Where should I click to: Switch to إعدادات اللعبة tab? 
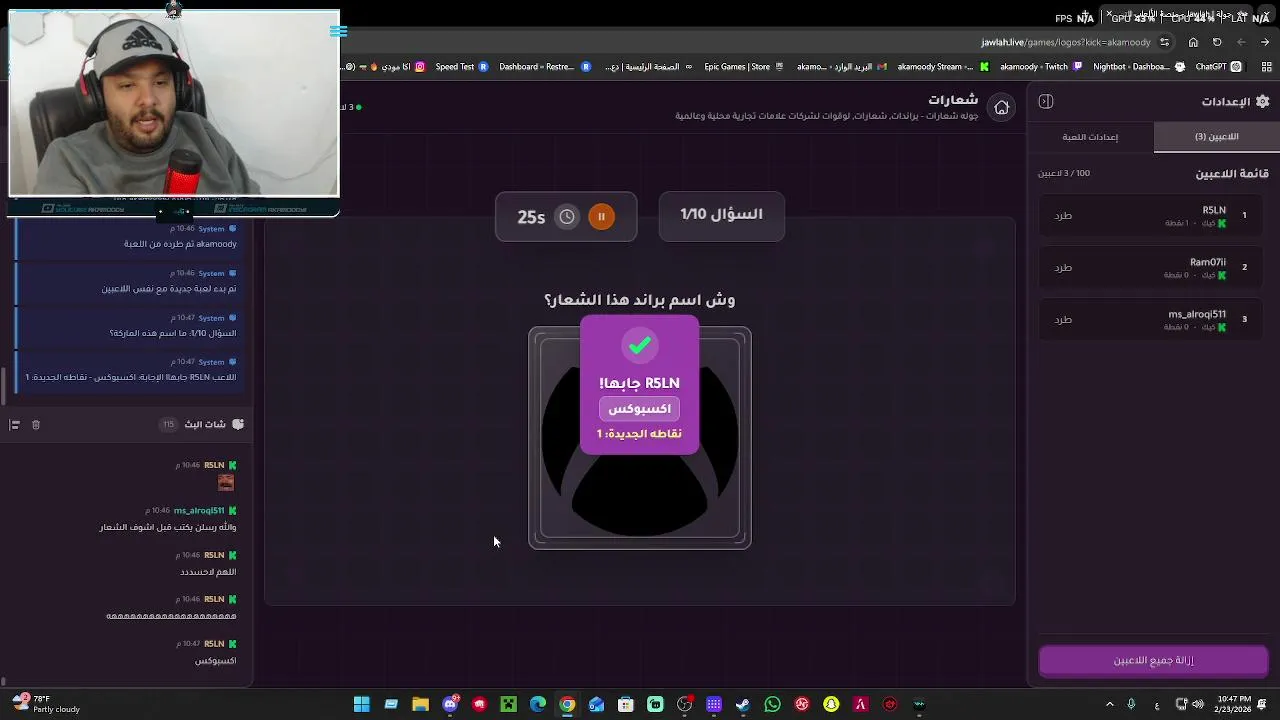click(x=1090, y=137)
